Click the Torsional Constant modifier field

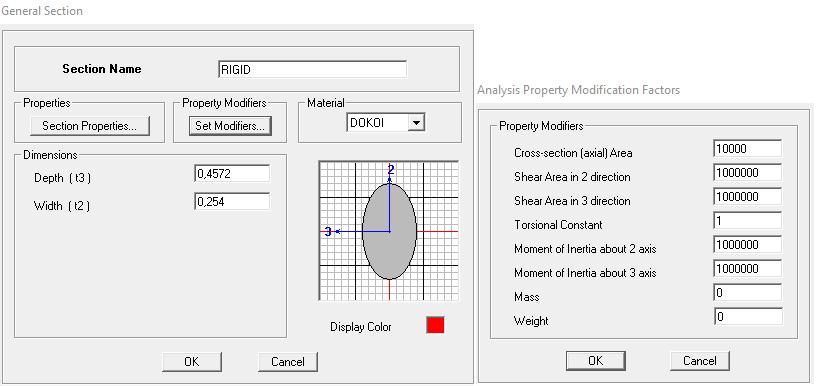tap(748, 221)
